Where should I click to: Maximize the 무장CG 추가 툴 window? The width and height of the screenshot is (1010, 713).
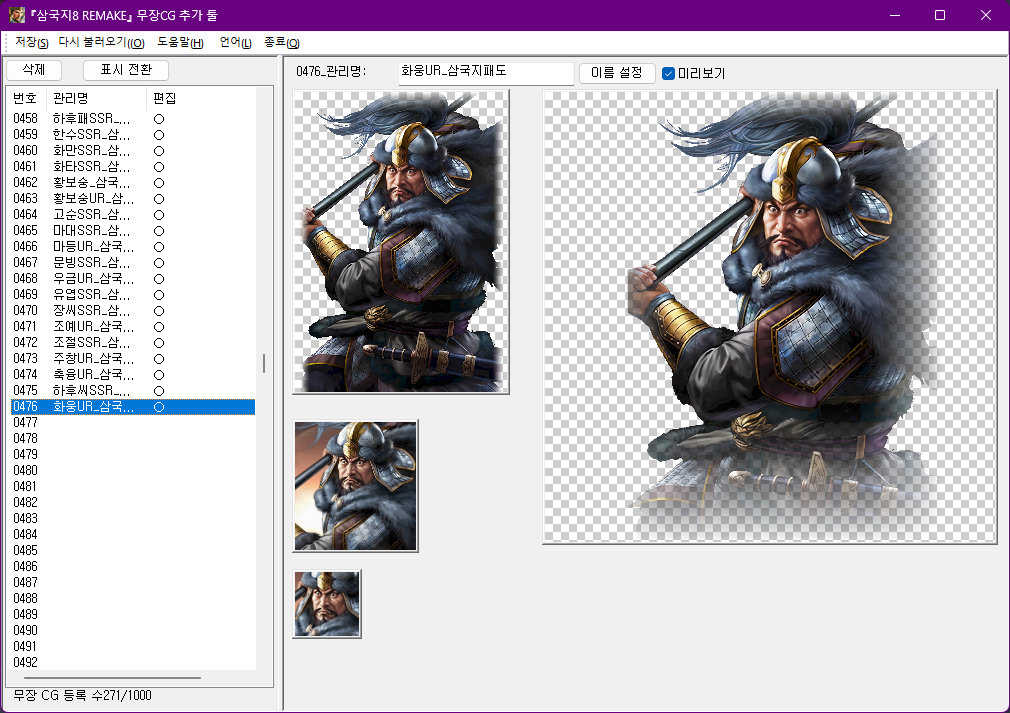tap(940, 15)
